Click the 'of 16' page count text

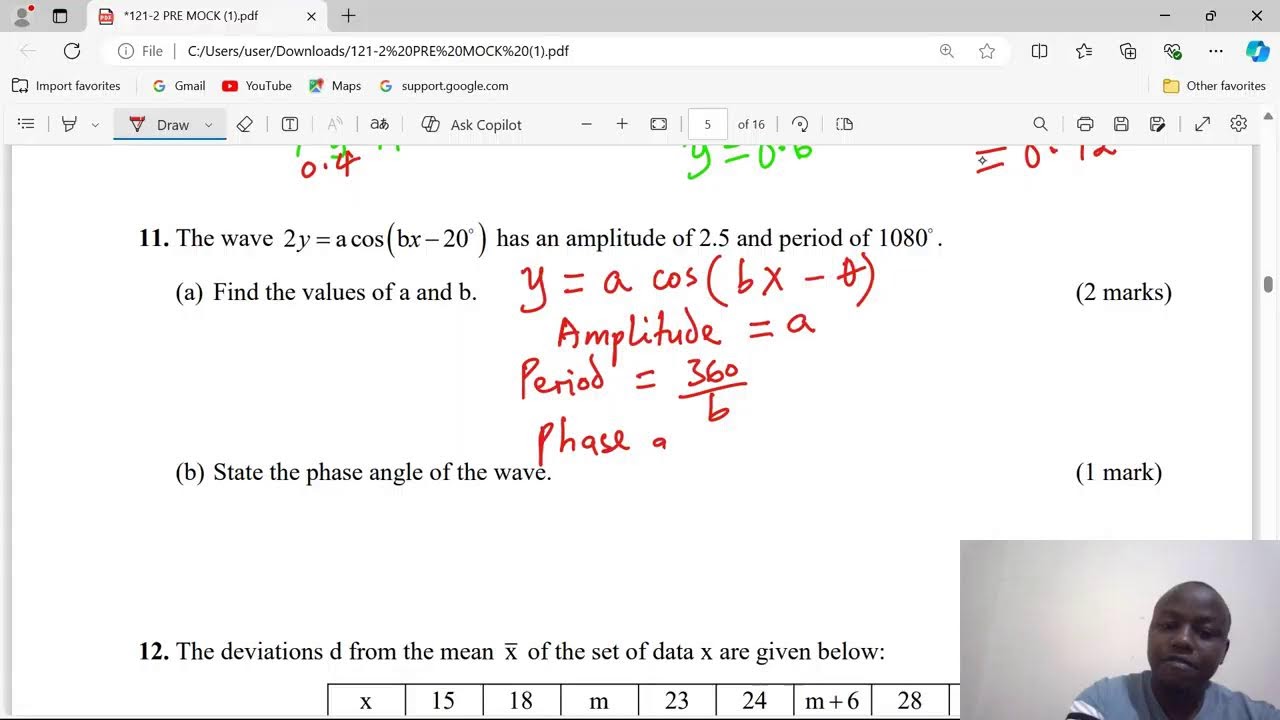coord(751,124)
